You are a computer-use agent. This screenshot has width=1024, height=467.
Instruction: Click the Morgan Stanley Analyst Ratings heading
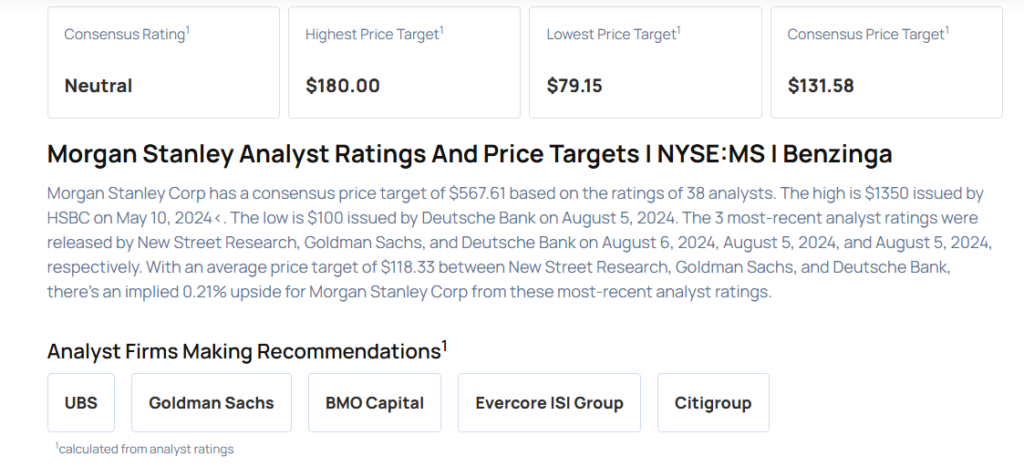coord(470,154)
